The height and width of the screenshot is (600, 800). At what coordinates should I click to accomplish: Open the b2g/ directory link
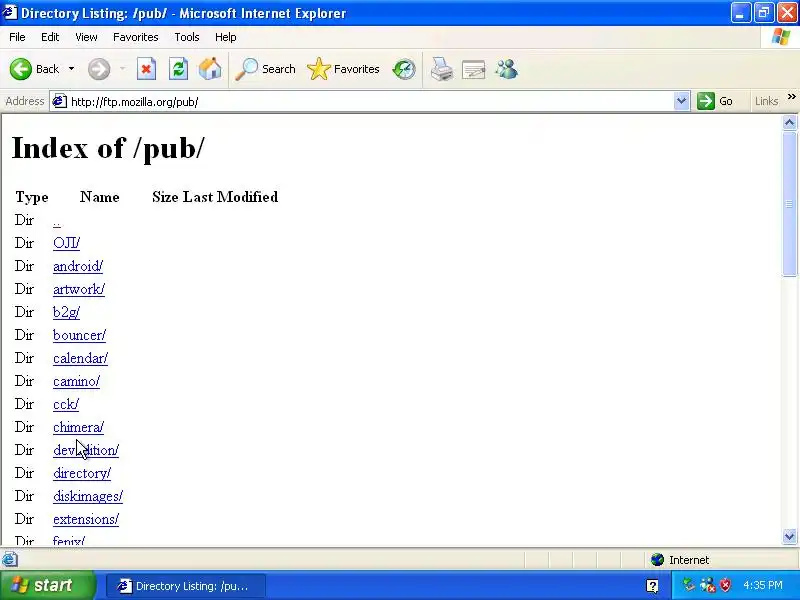(66, 312)
